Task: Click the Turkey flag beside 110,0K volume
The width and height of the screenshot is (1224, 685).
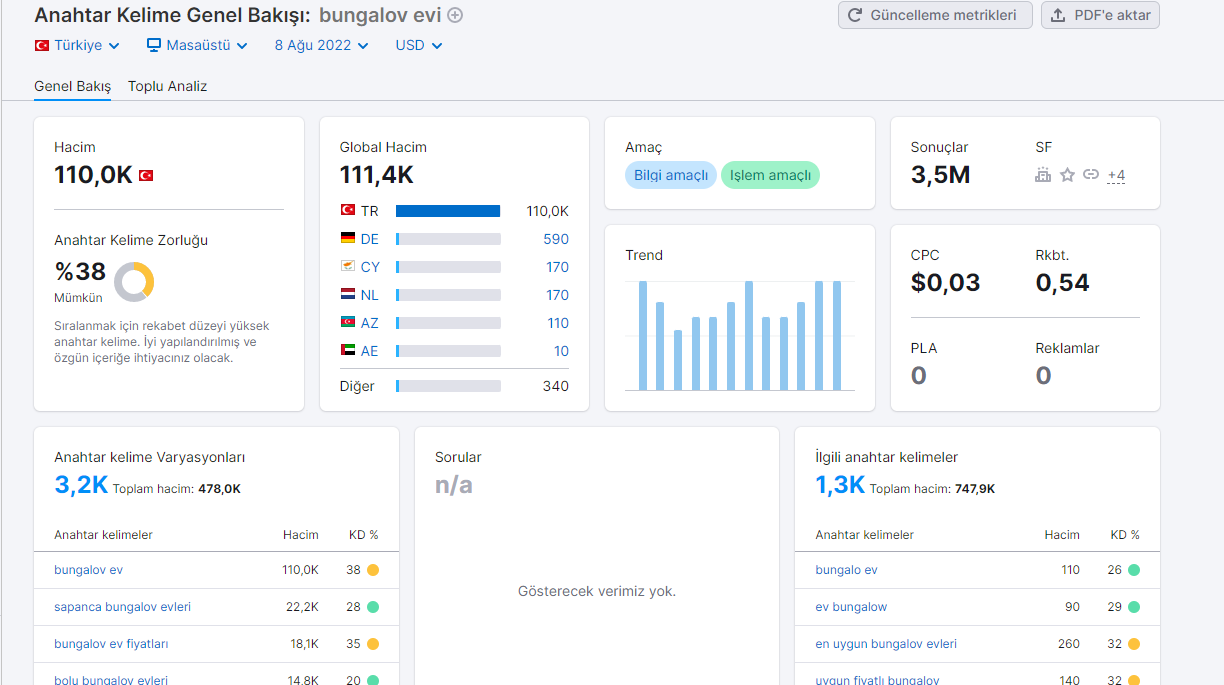Action: (x=146, y=175)
